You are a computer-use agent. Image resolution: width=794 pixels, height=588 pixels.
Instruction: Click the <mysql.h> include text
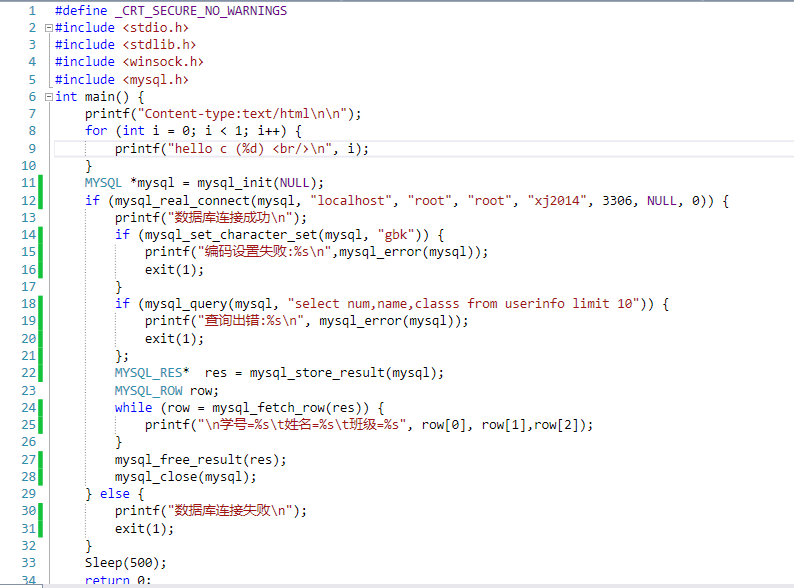(x=155, y=80)
